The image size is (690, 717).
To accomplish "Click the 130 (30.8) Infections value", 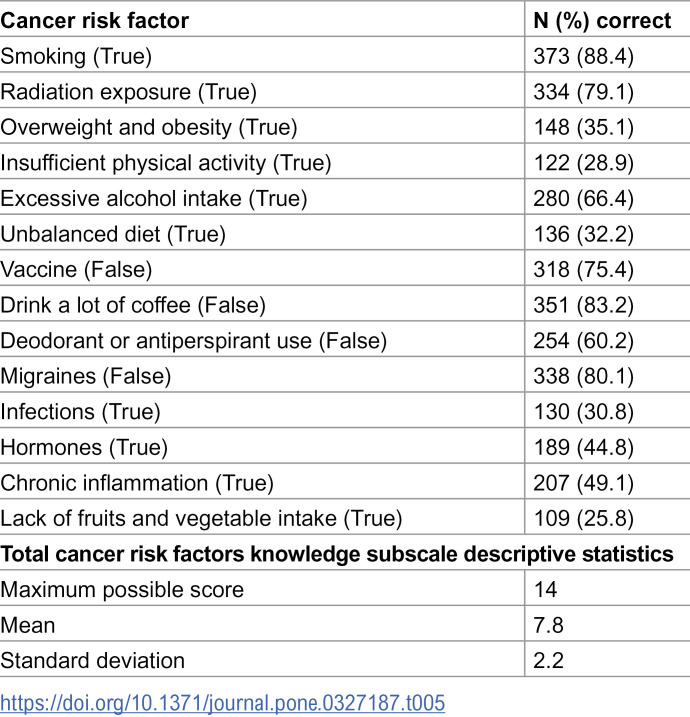I will click(x=583, y=412).
